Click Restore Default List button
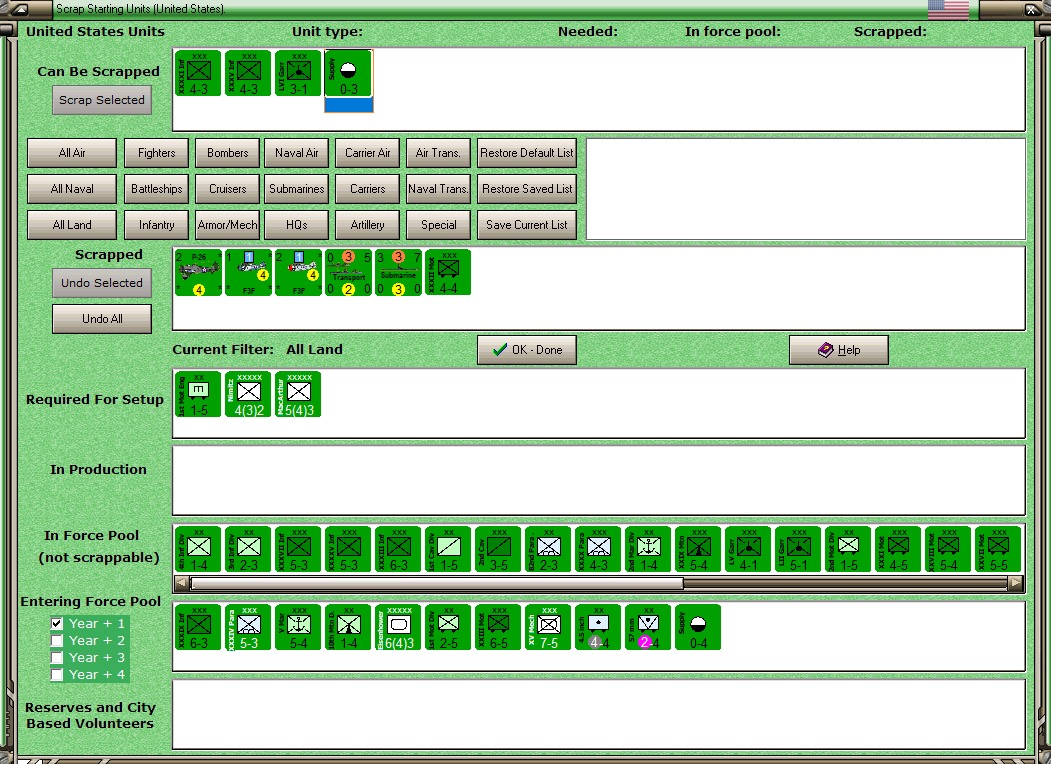Screen dimensions: 1051x764 (527, 153)
